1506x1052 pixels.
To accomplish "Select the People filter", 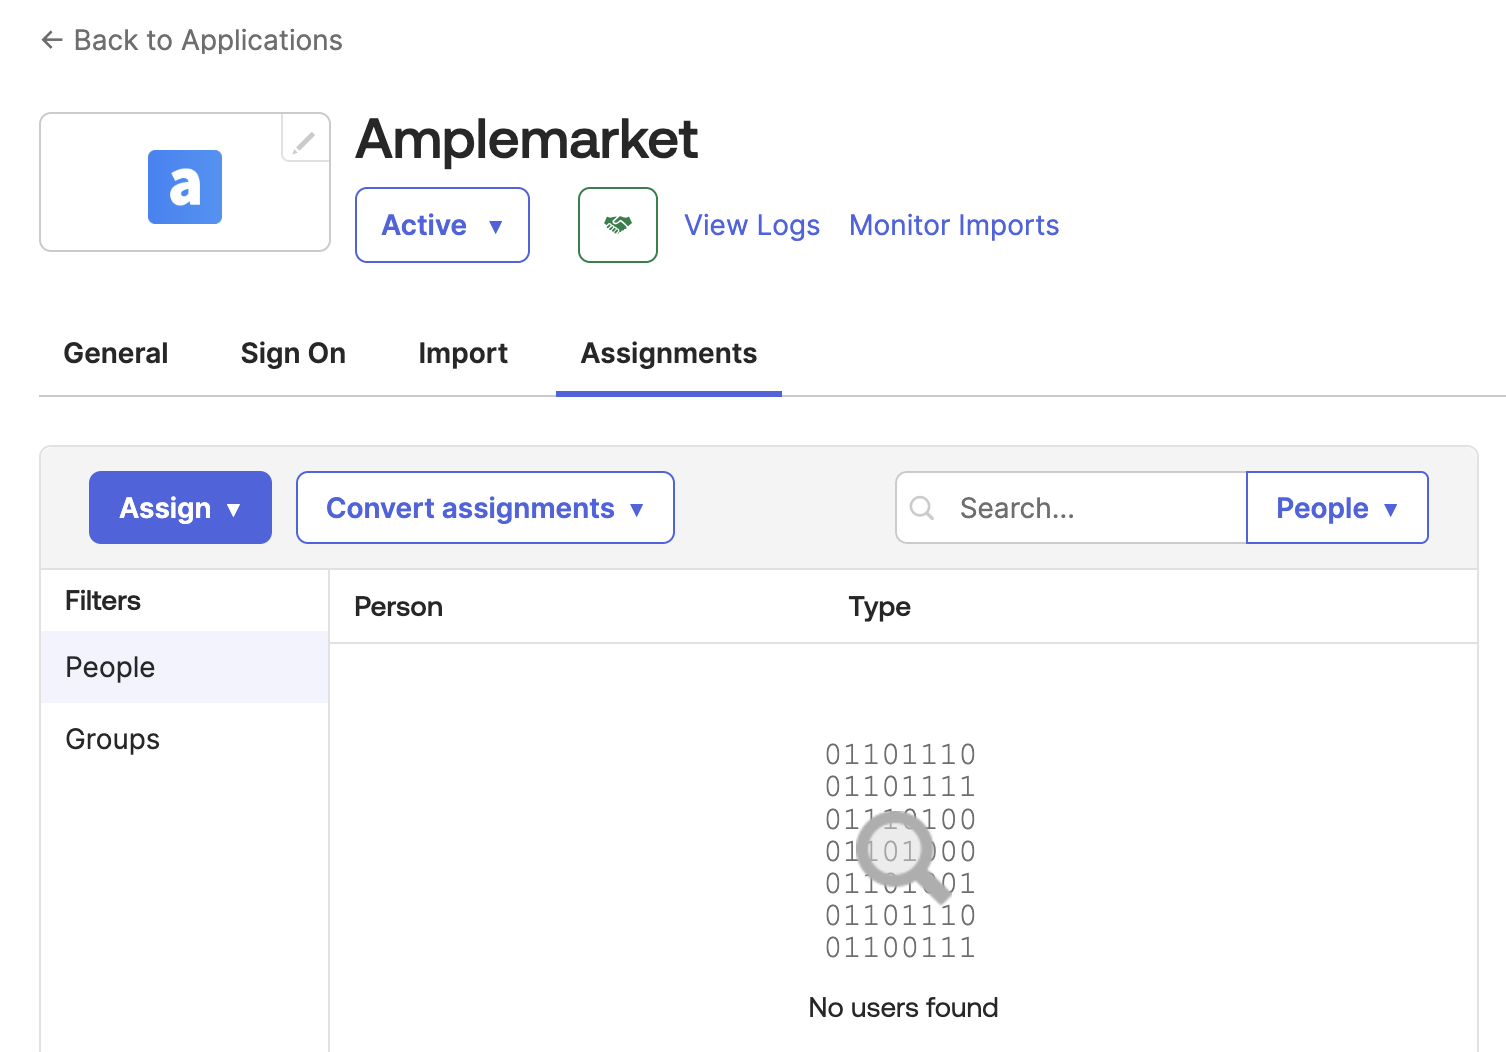I will (111, 667).
